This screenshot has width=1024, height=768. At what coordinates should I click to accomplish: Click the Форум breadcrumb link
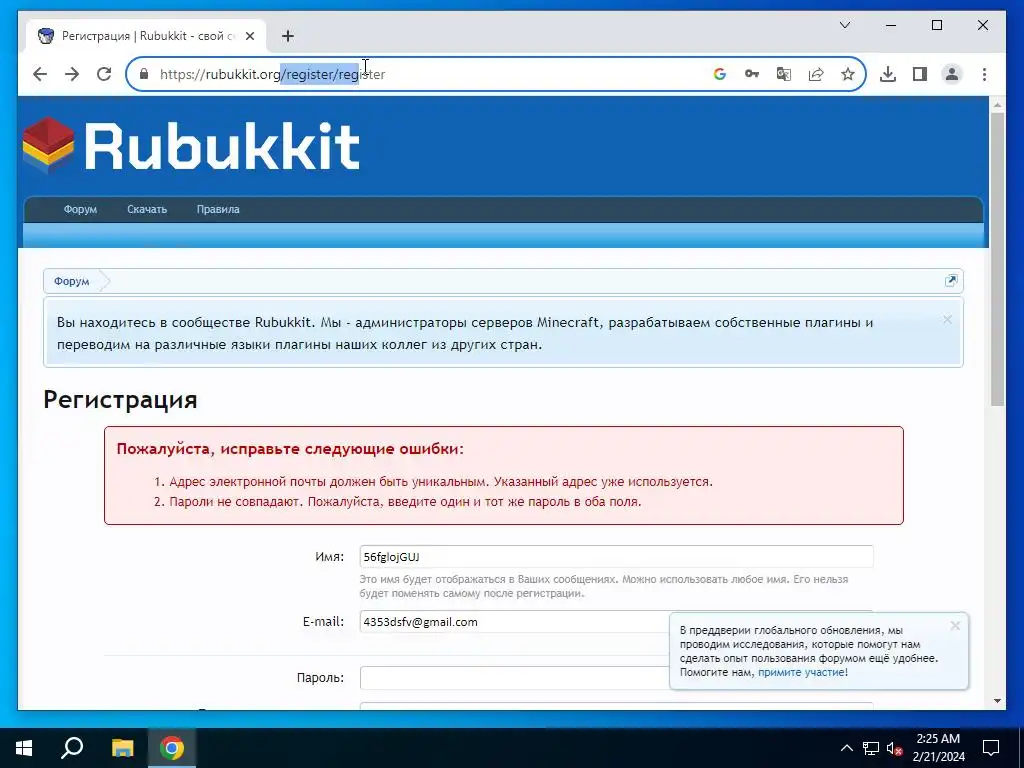tap(72, 281)
